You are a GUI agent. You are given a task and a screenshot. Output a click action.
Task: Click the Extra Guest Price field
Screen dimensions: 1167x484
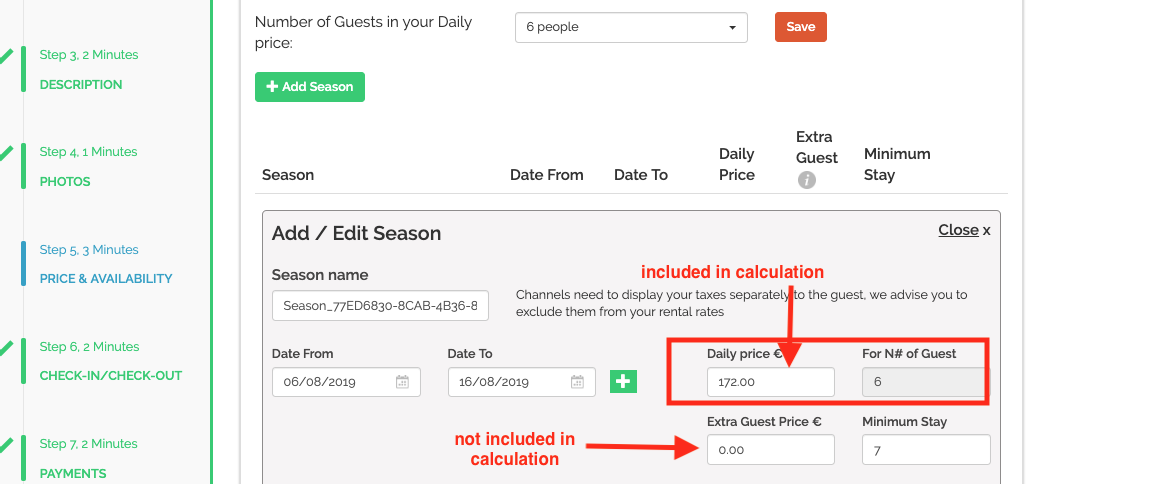click(770, 450)
